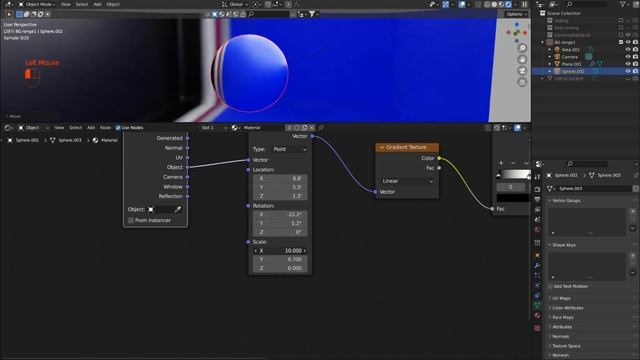Pause viewport render preview
Screen dimensions: 640x360
[x=524, y=4]
